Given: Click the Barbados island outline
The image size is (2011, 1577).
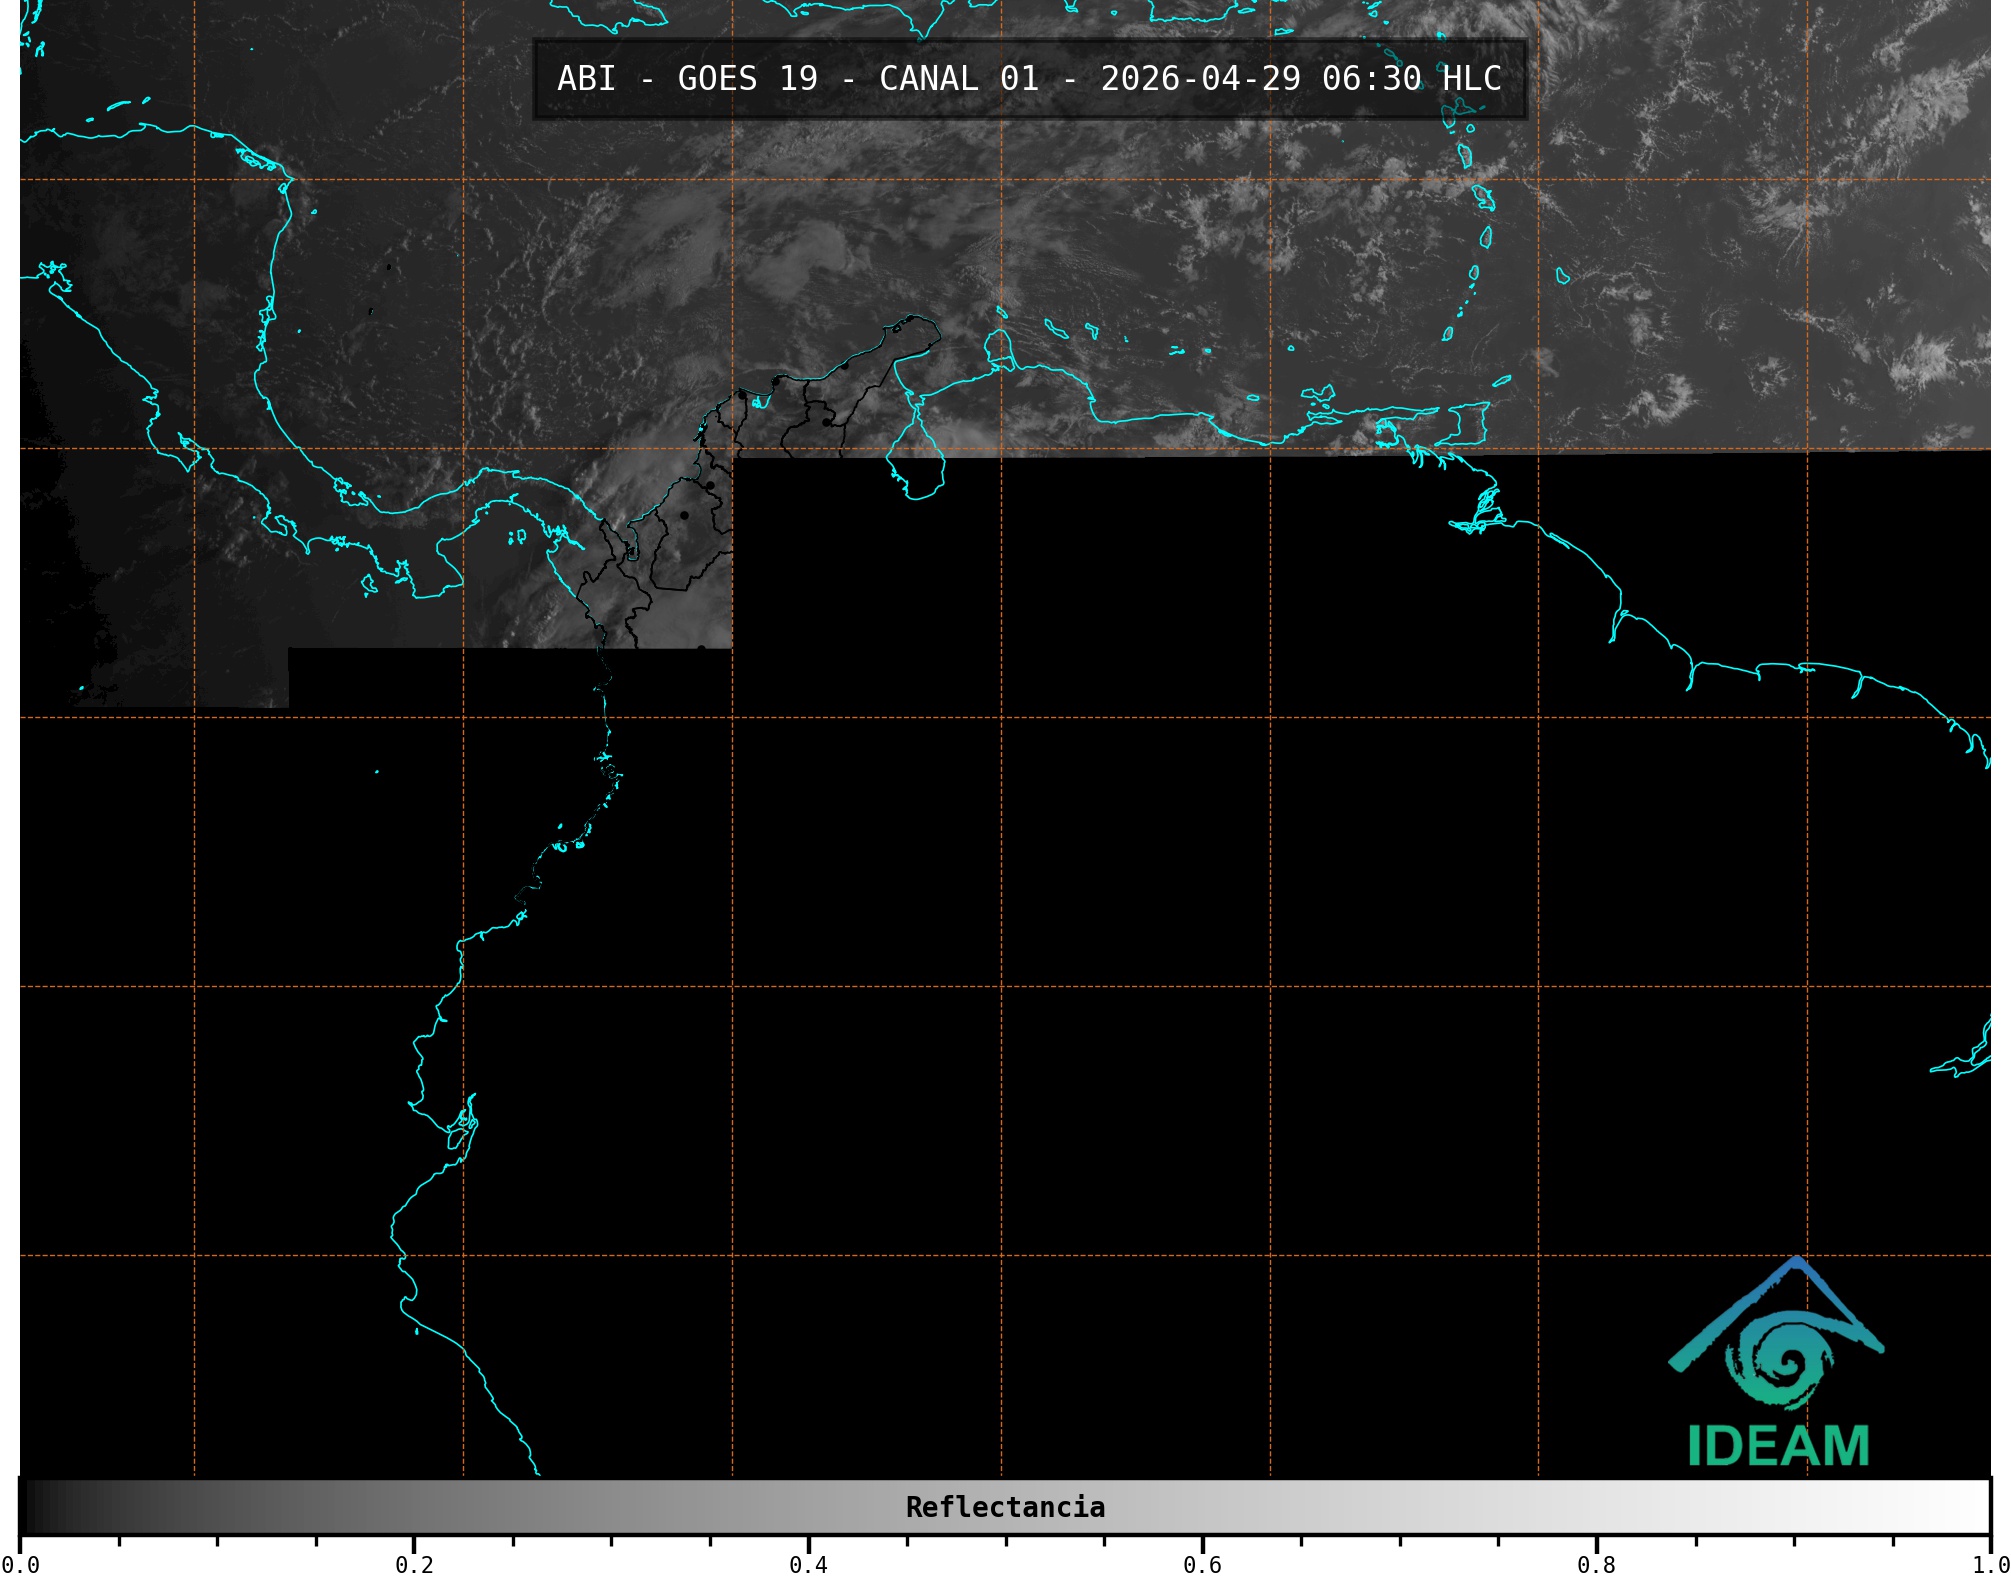Looking at the screenshot, I should coord(1562,276).
